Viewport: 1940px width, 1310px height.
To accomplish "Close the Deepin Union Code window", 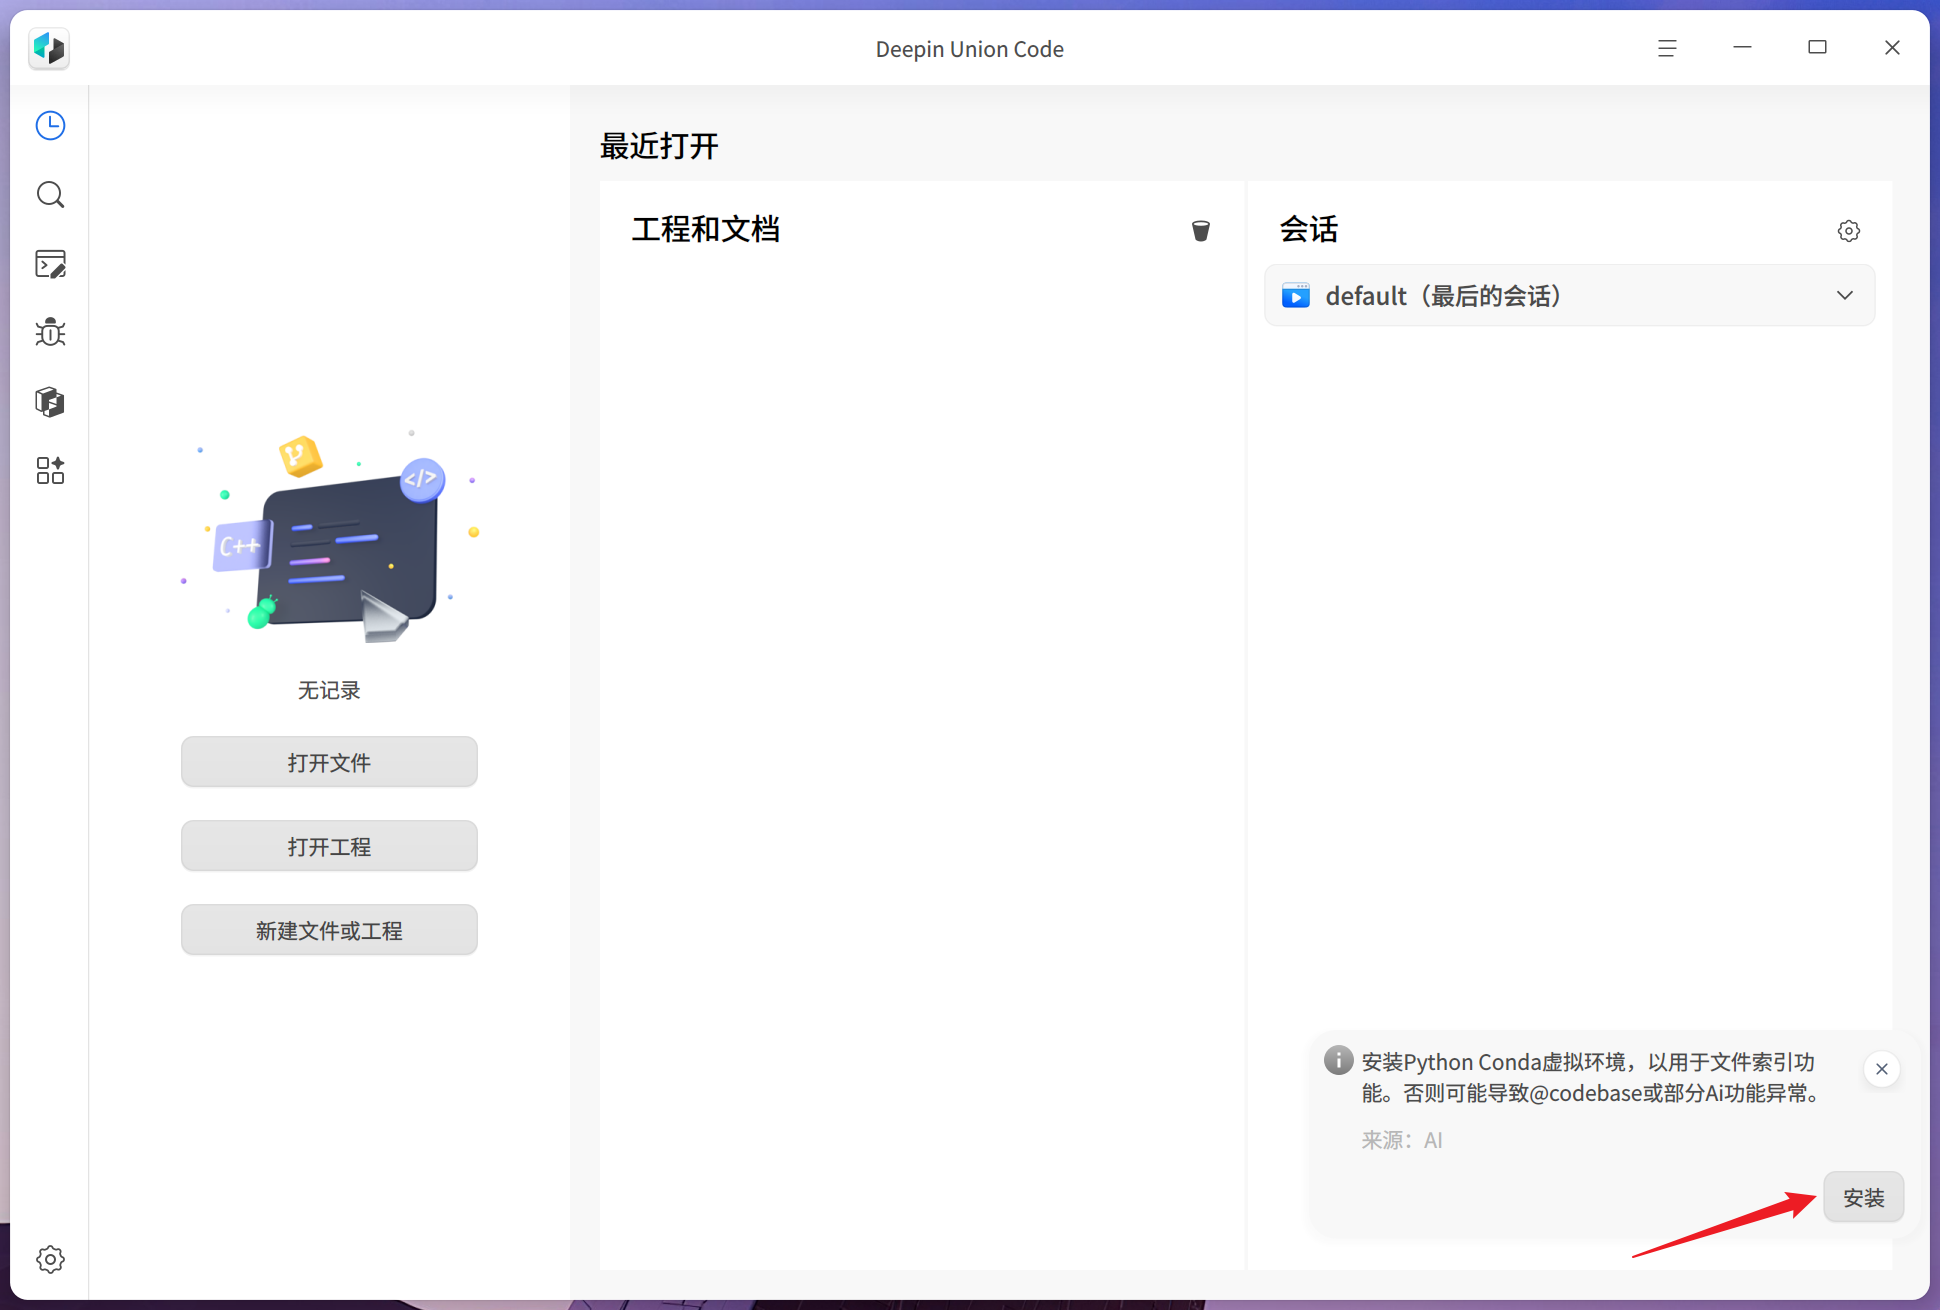I will (1892, 48).
